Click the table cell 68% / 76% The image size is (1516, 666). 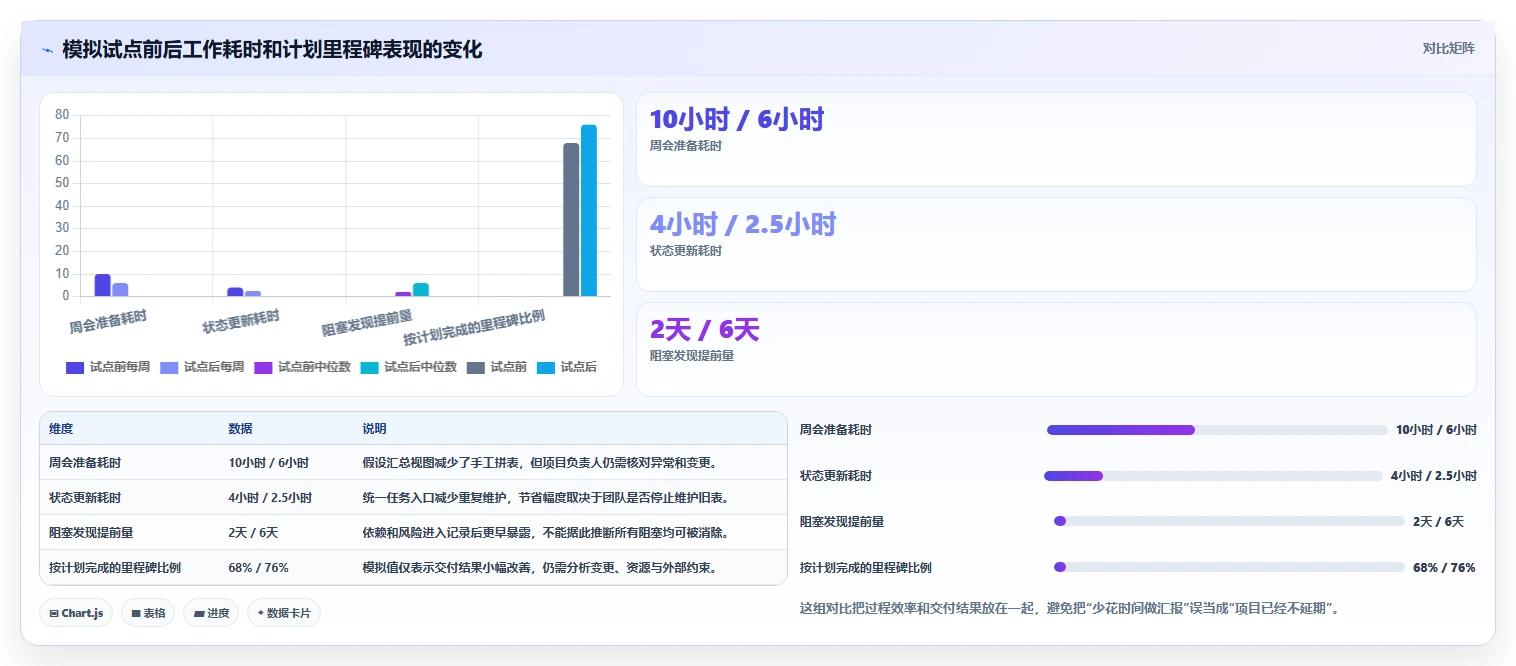pyautogui.click(x=258, y=567)
